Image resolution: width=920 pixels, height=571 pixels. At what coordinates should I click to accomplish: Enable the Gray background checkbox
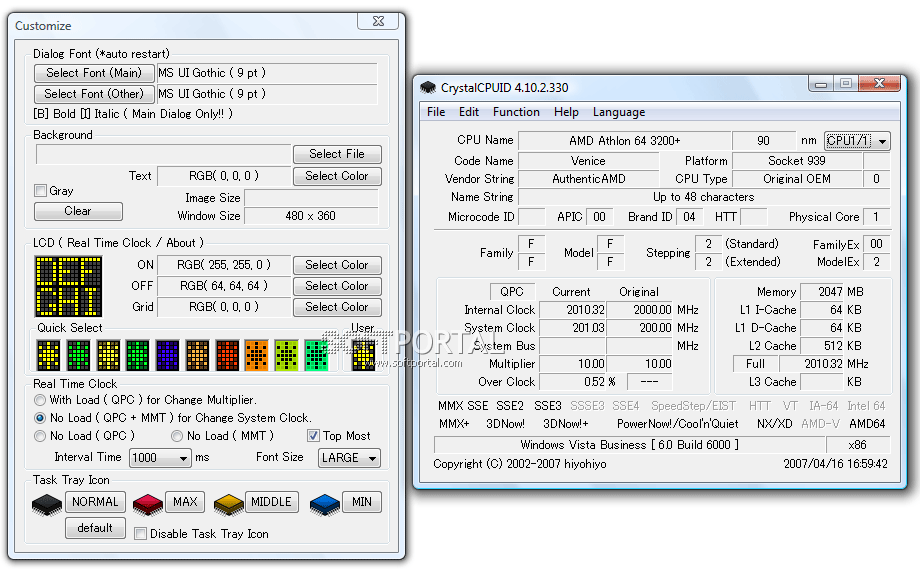[x=41, y=191]
